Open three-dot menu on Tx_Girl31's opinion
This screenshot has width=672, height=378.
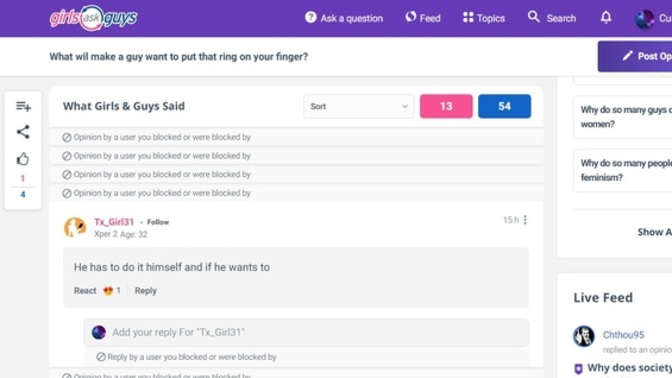pyautogui.click(x=525, y=220)
